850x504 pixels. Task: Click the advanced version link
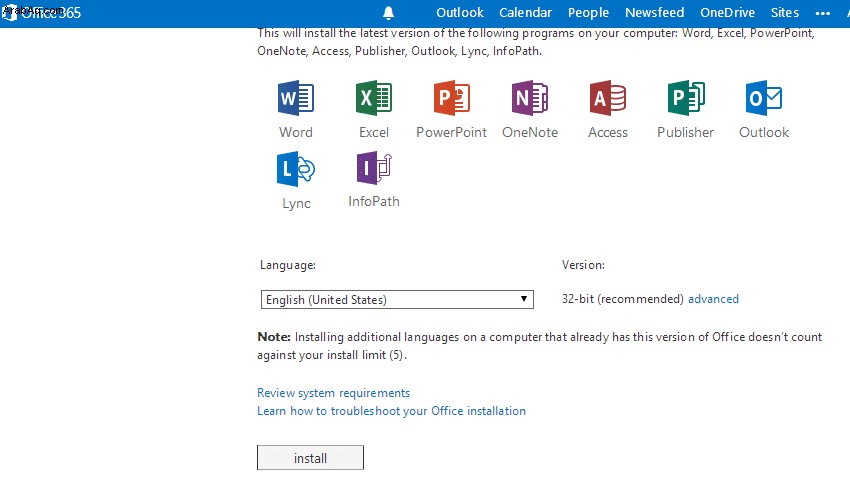[x=713, y=299]
